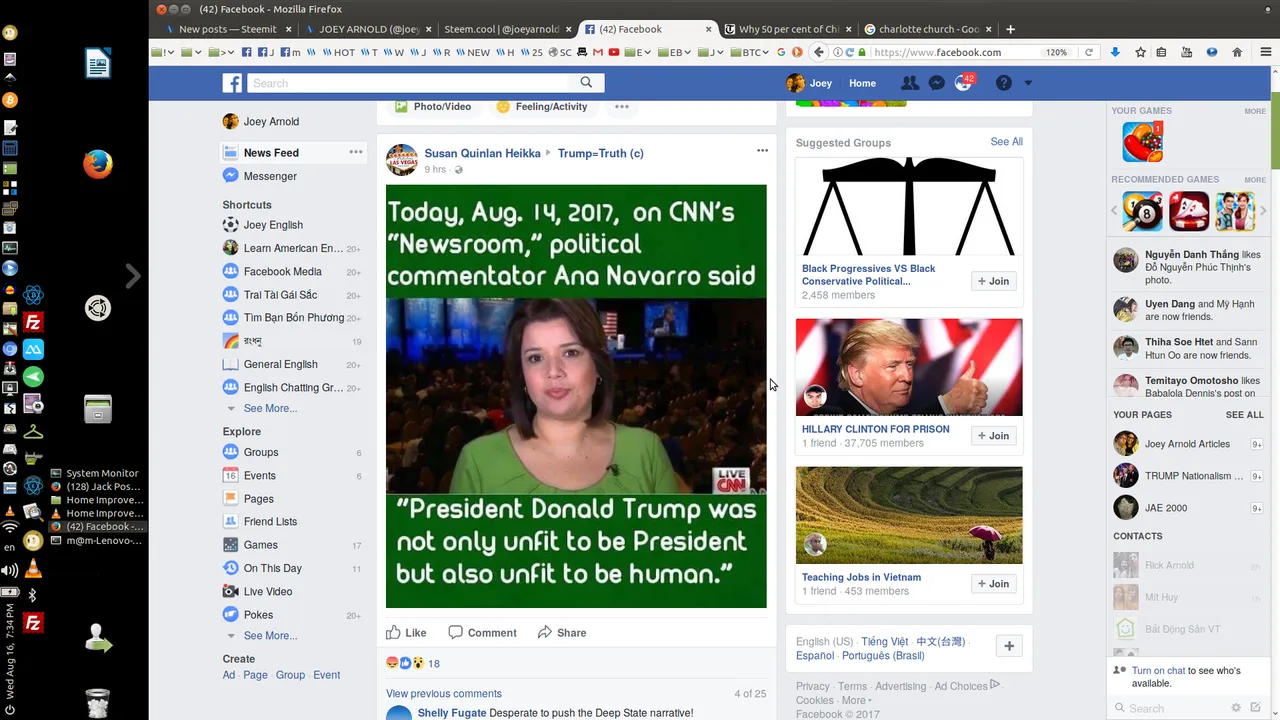Open the News Feed options ellipsis
This screenshot has width=1280, height=720.
pyautogui.click(x=356, y=152)
